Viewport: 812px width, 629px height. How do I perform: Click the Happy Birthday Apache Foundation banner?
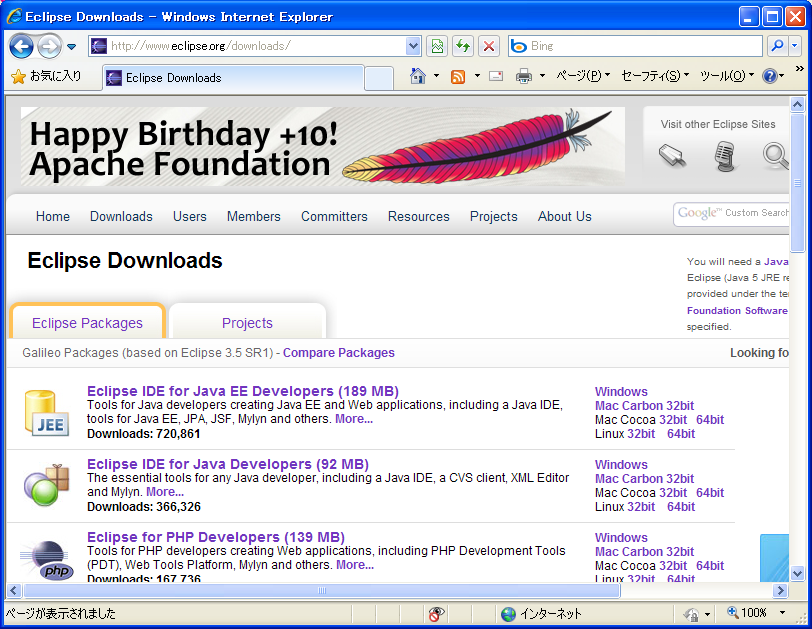tap(323, 147)
